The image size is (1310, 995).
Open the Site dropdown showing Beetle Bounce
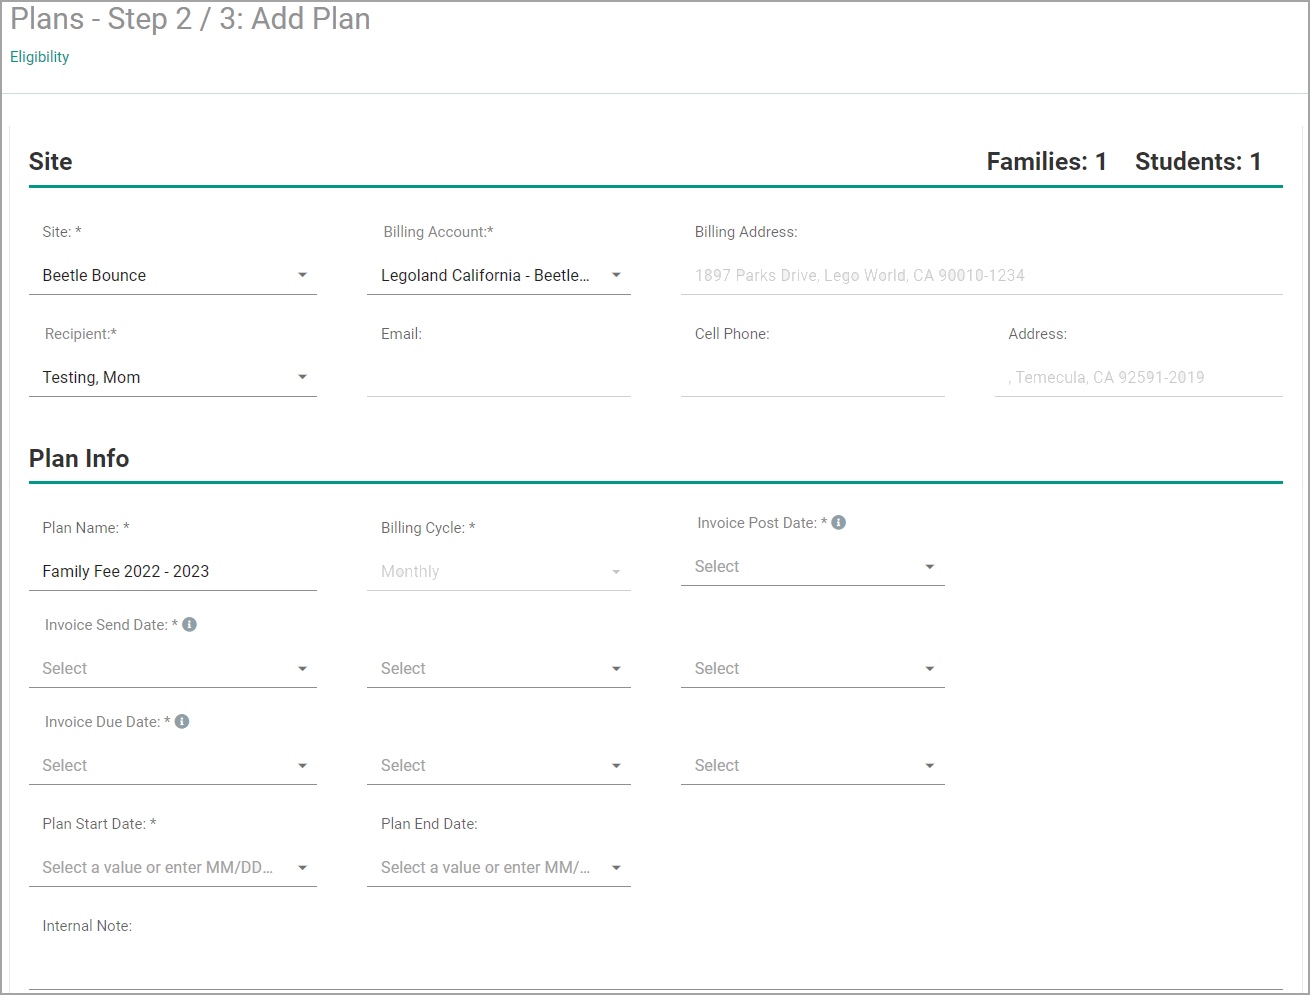173,275
